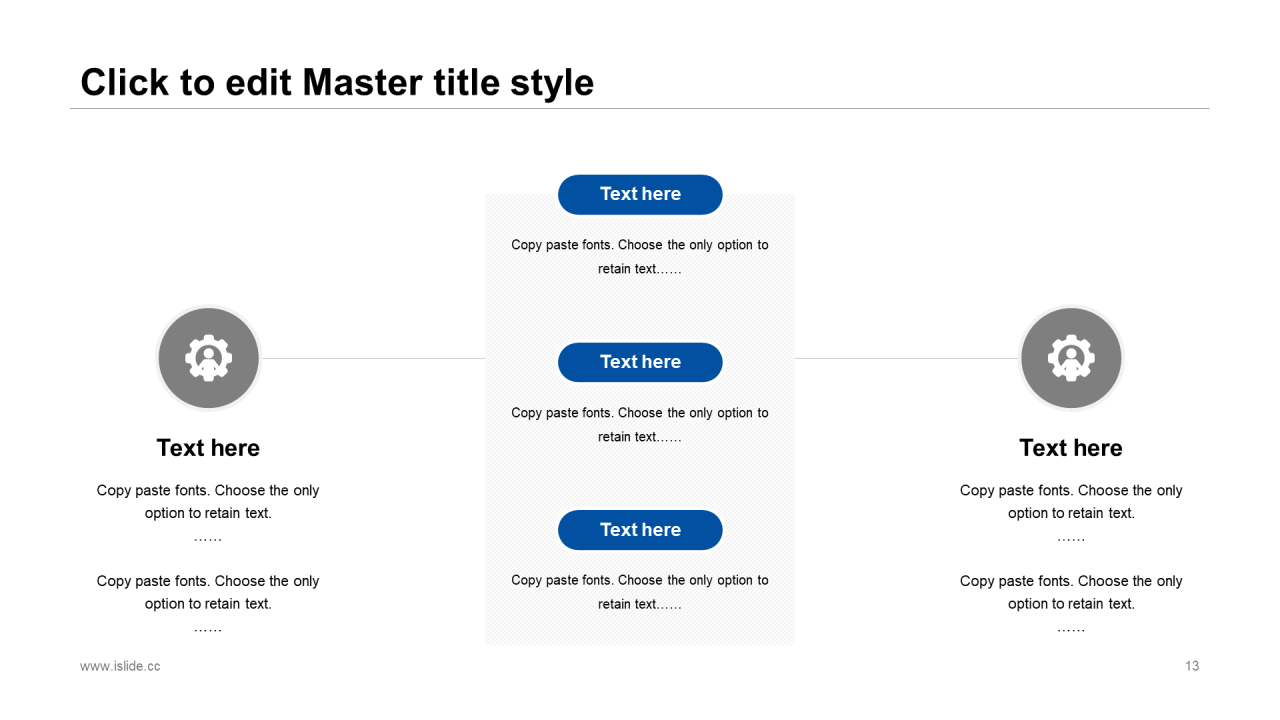Select the second paragraph in the right column
The image size is (1280, 720).
click(1070, 592)
